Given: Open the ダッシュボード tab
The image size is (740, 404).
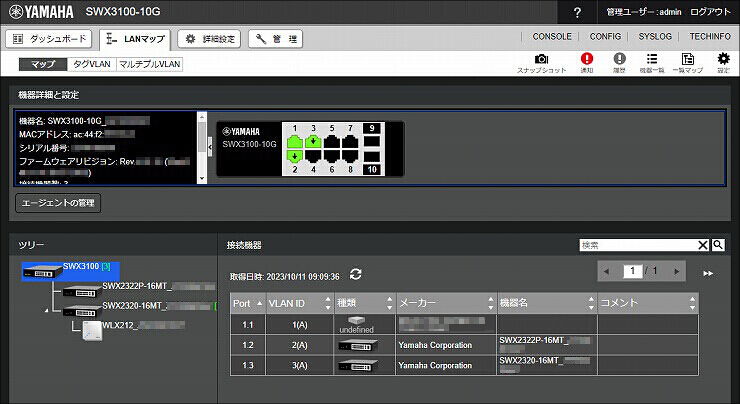Looking at the screenshot, I should coord(49,39).
